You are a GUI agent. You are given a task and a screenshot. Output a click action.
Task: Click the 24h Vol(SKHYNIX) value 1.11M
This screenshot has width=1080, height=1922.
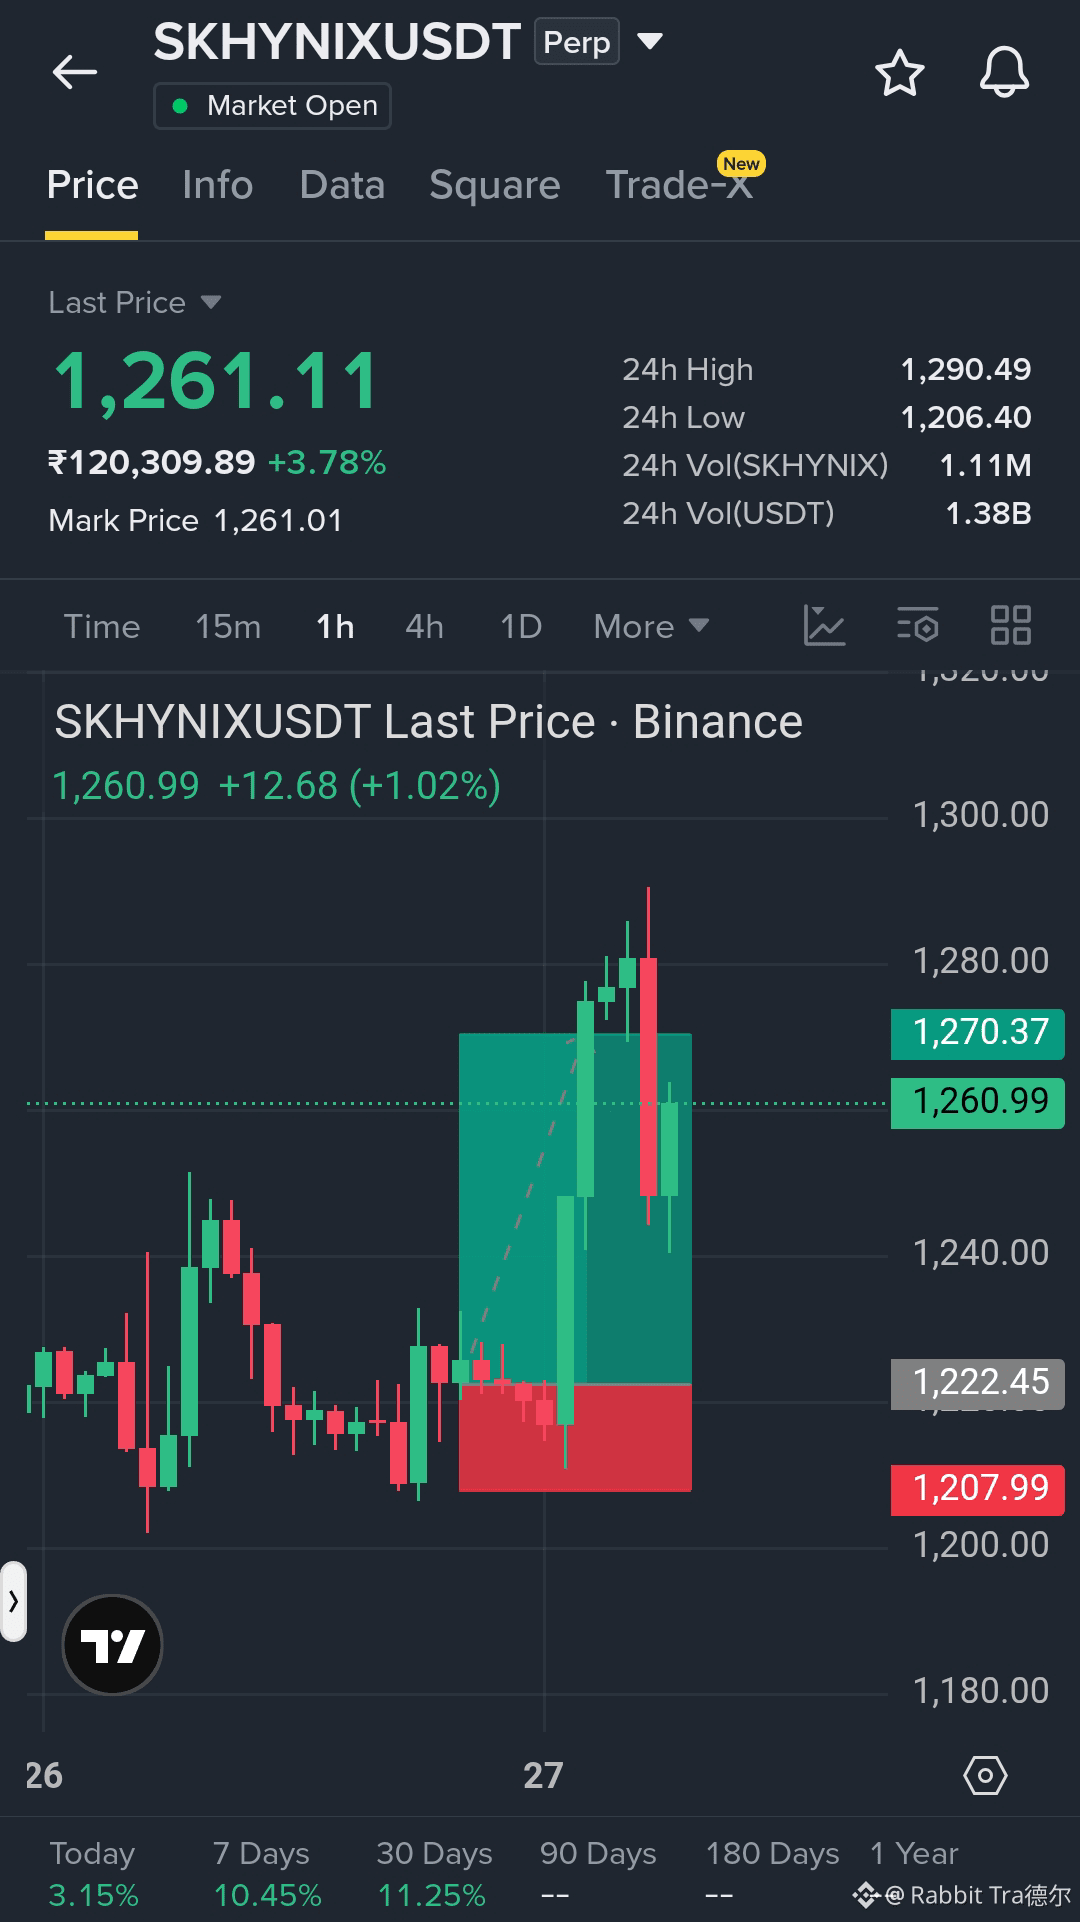[985, 466]
